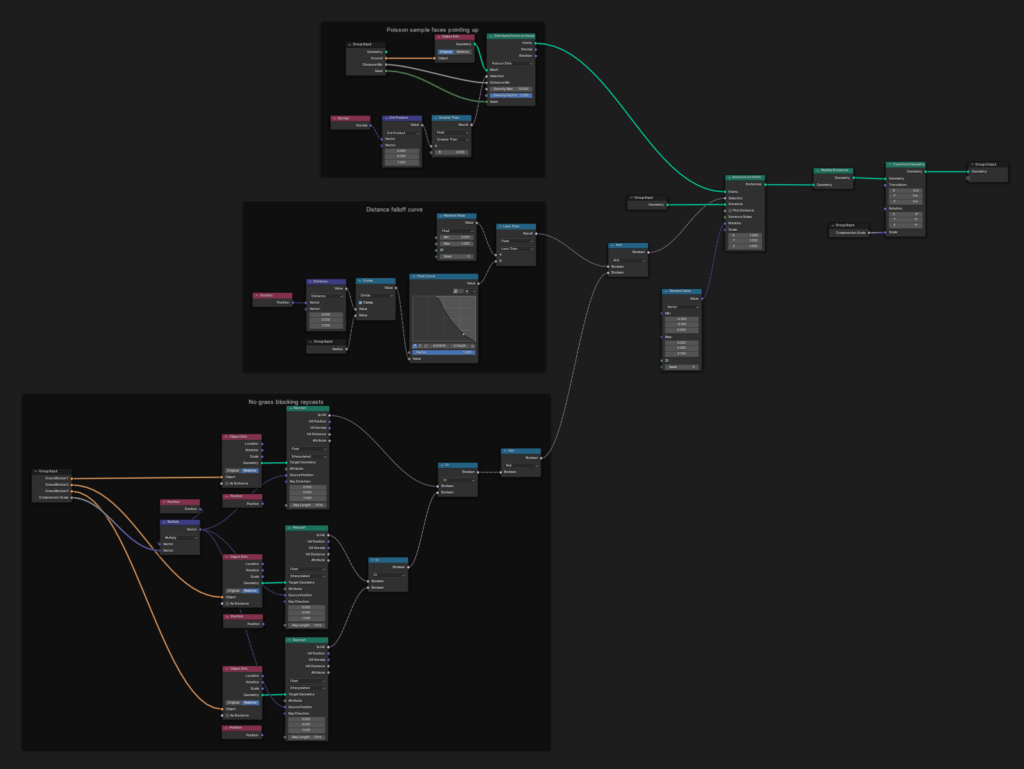Open the Or dropdown feeding the Not node
This screenshot has height=769, width=1024.
point(458,480)
